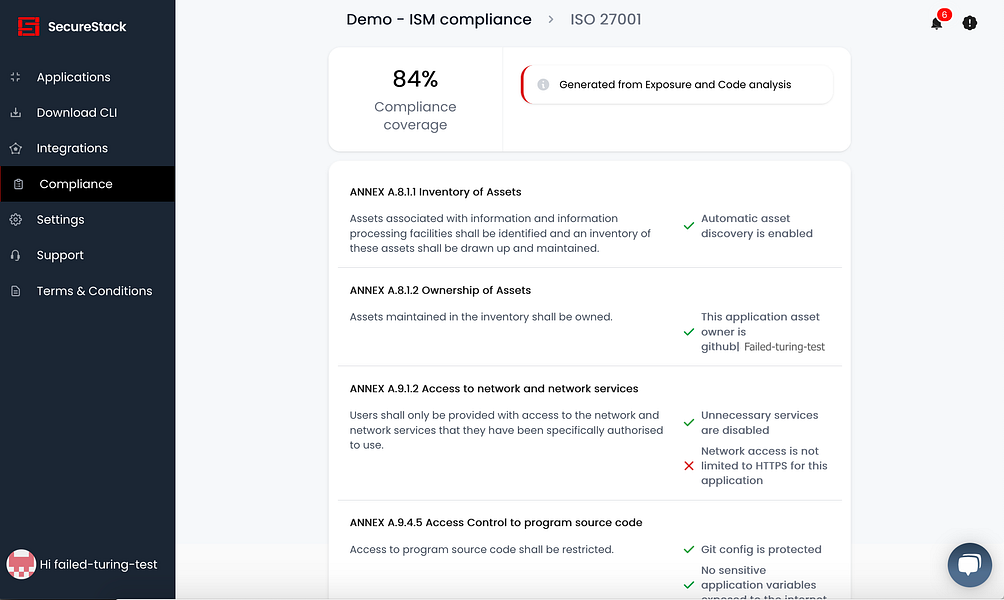Click Network access is not limited text
The width and height of the screenshot is (1004, 600).
pos(764,466)
